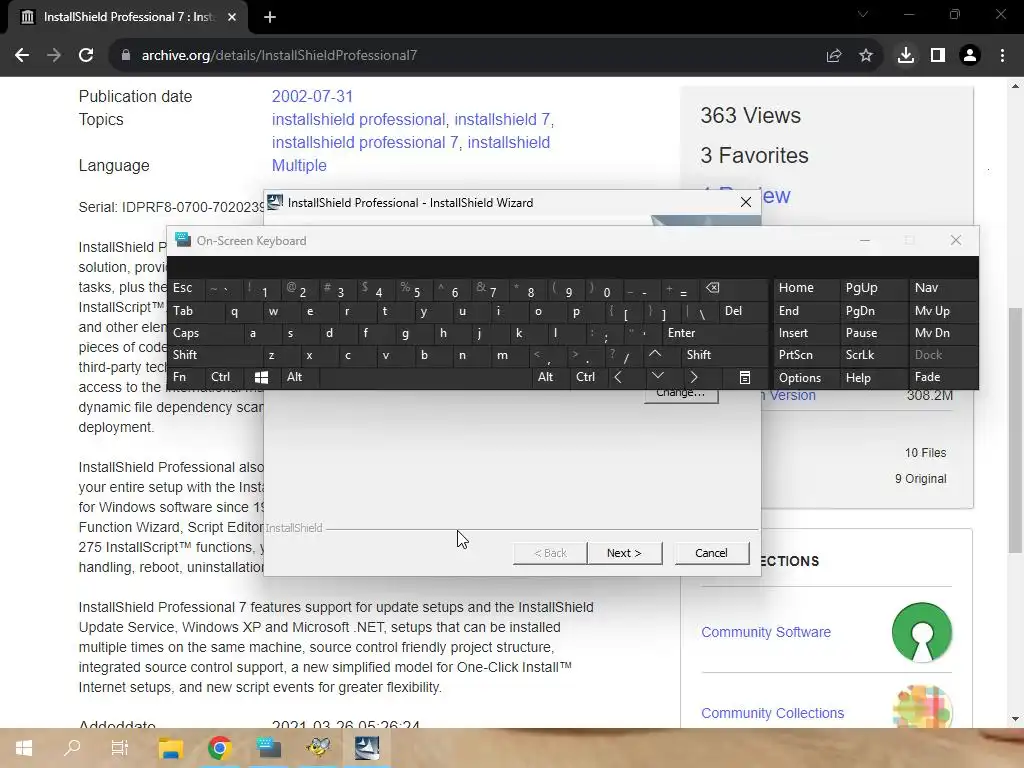Toggle the right Shift key on On-Screen Keyboard
Screen dimensions: 1024x768
[x=724, y=355]
